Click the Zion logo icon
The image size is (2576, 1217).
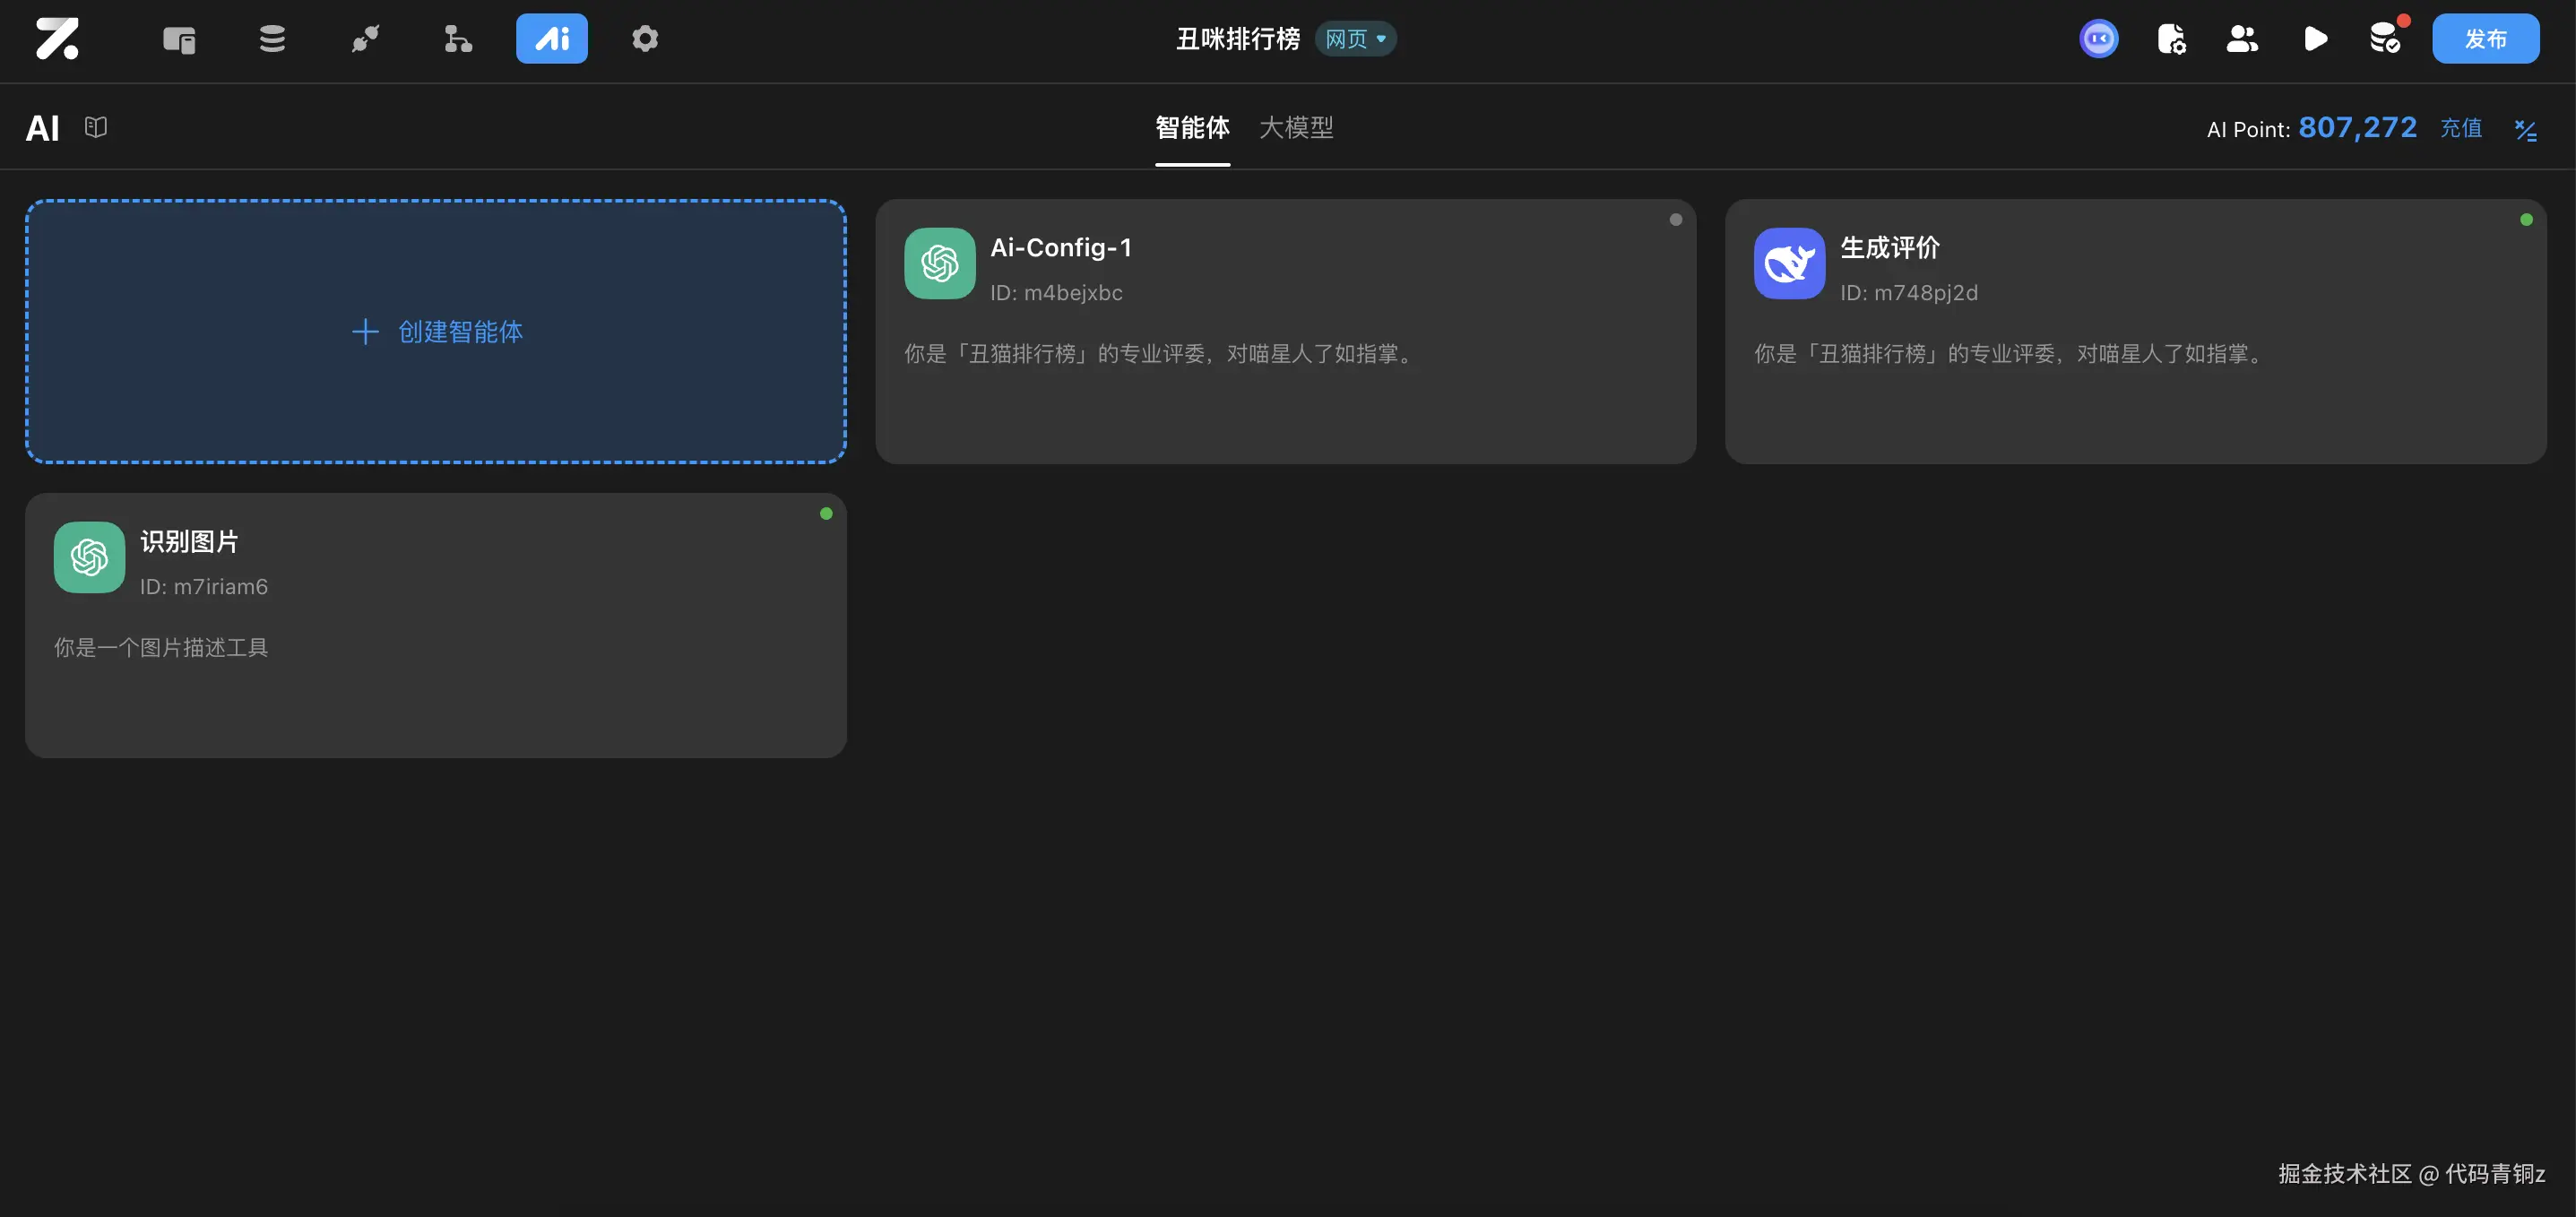tap(57, 39)
